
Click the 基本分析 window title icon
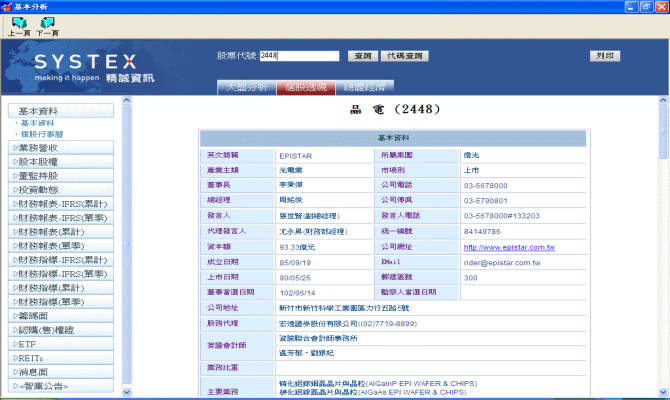(x=6, y=6)
